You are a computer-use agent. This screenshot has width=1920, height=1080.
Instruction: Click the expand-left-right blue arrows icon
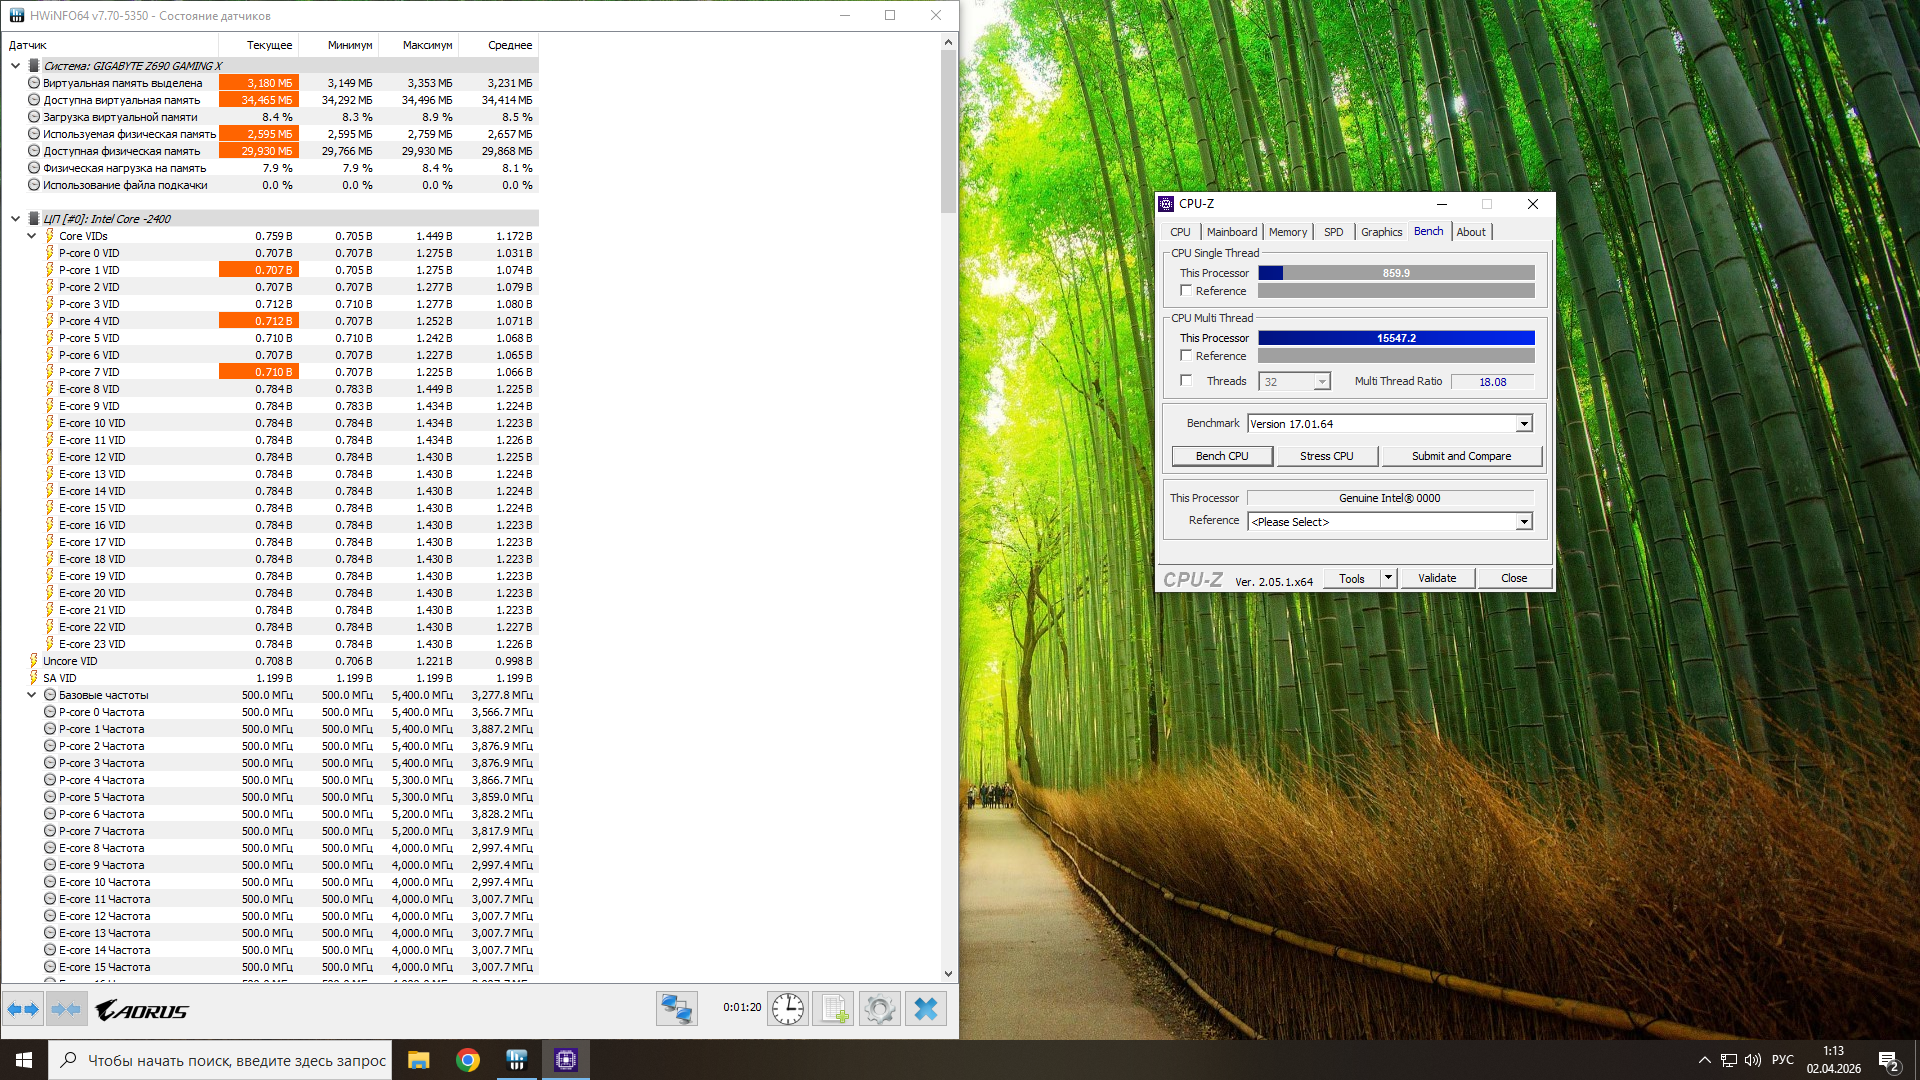[23, 1009]
